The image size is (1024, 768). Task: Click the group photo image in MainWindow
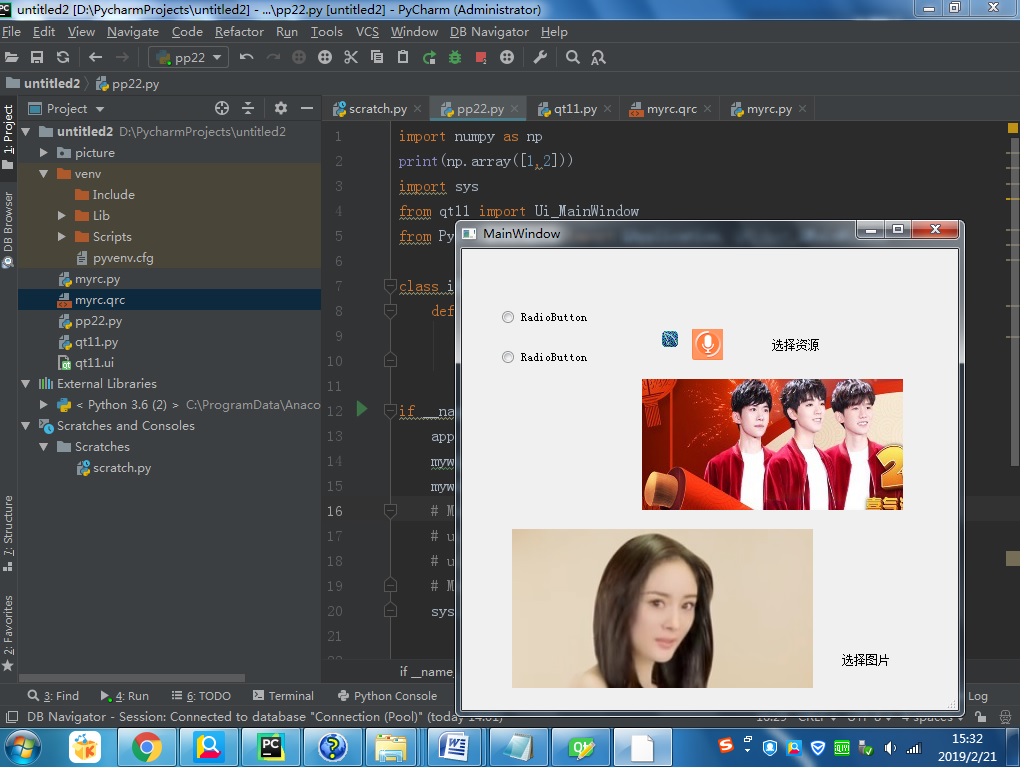pyautogui.click(x=772, y=444)
